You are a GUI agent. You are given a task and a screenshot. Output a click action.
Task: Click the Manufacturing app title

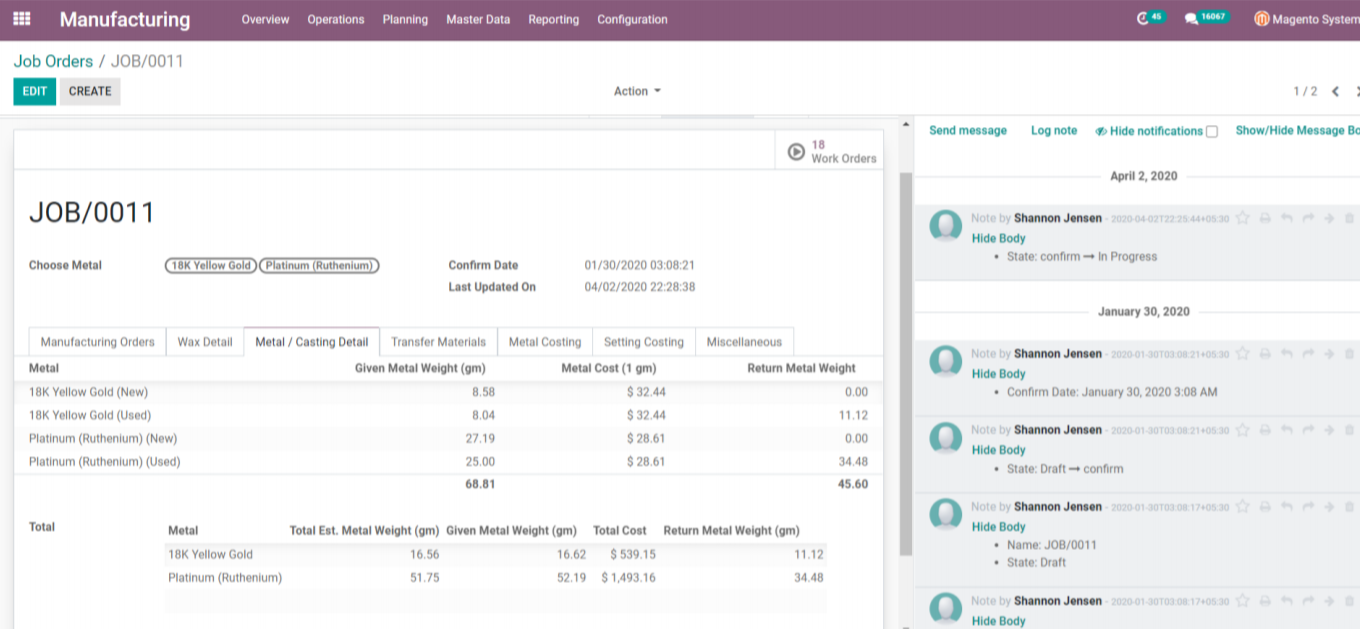click(x=125, y=19)
